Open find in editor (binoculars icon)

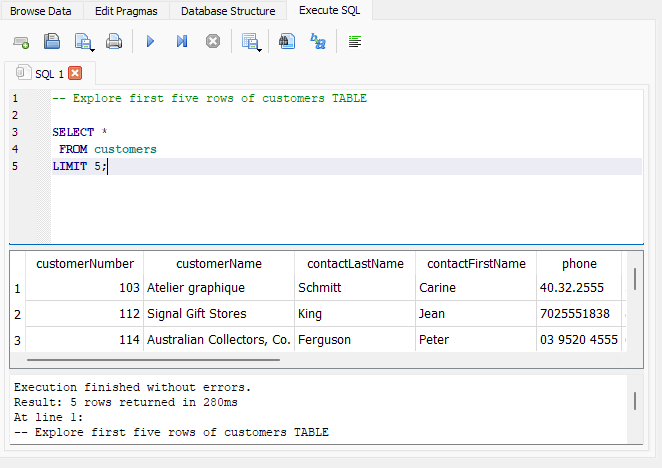point(287,42)
